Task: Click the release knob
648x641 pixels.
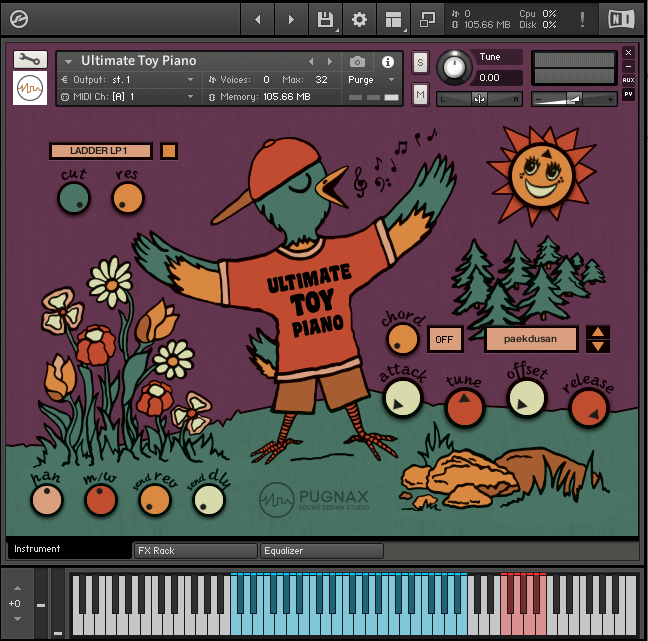Action: pyautogui.click(x=588, y=408)
